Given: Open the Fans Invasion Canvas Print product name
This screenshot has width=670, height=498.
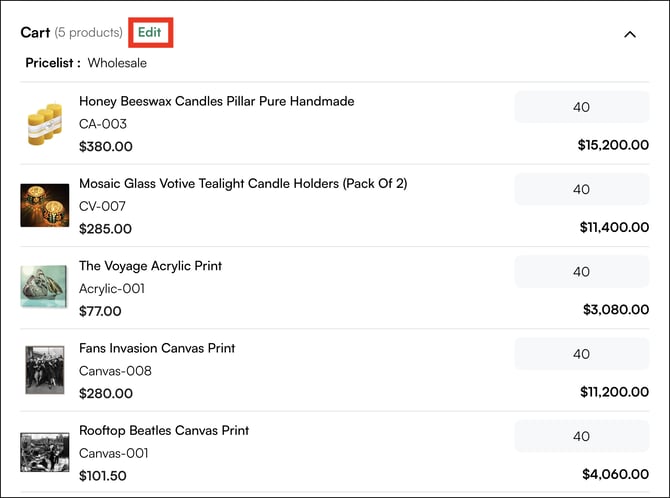Looking at the screenshot, I should (157, 348).
